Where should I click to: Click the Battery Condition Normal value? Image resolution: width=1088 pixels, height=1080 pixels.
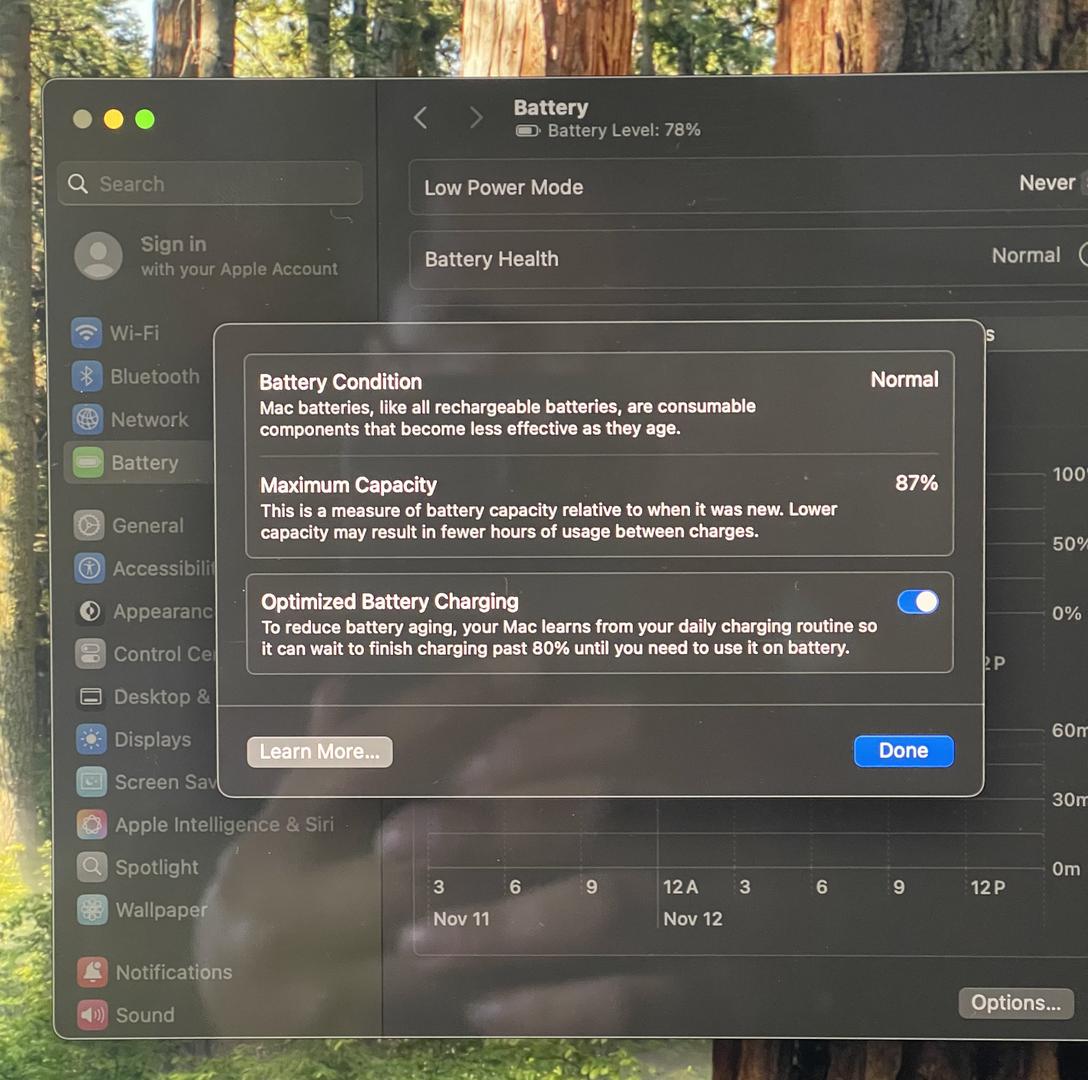(x=905, y=380)
